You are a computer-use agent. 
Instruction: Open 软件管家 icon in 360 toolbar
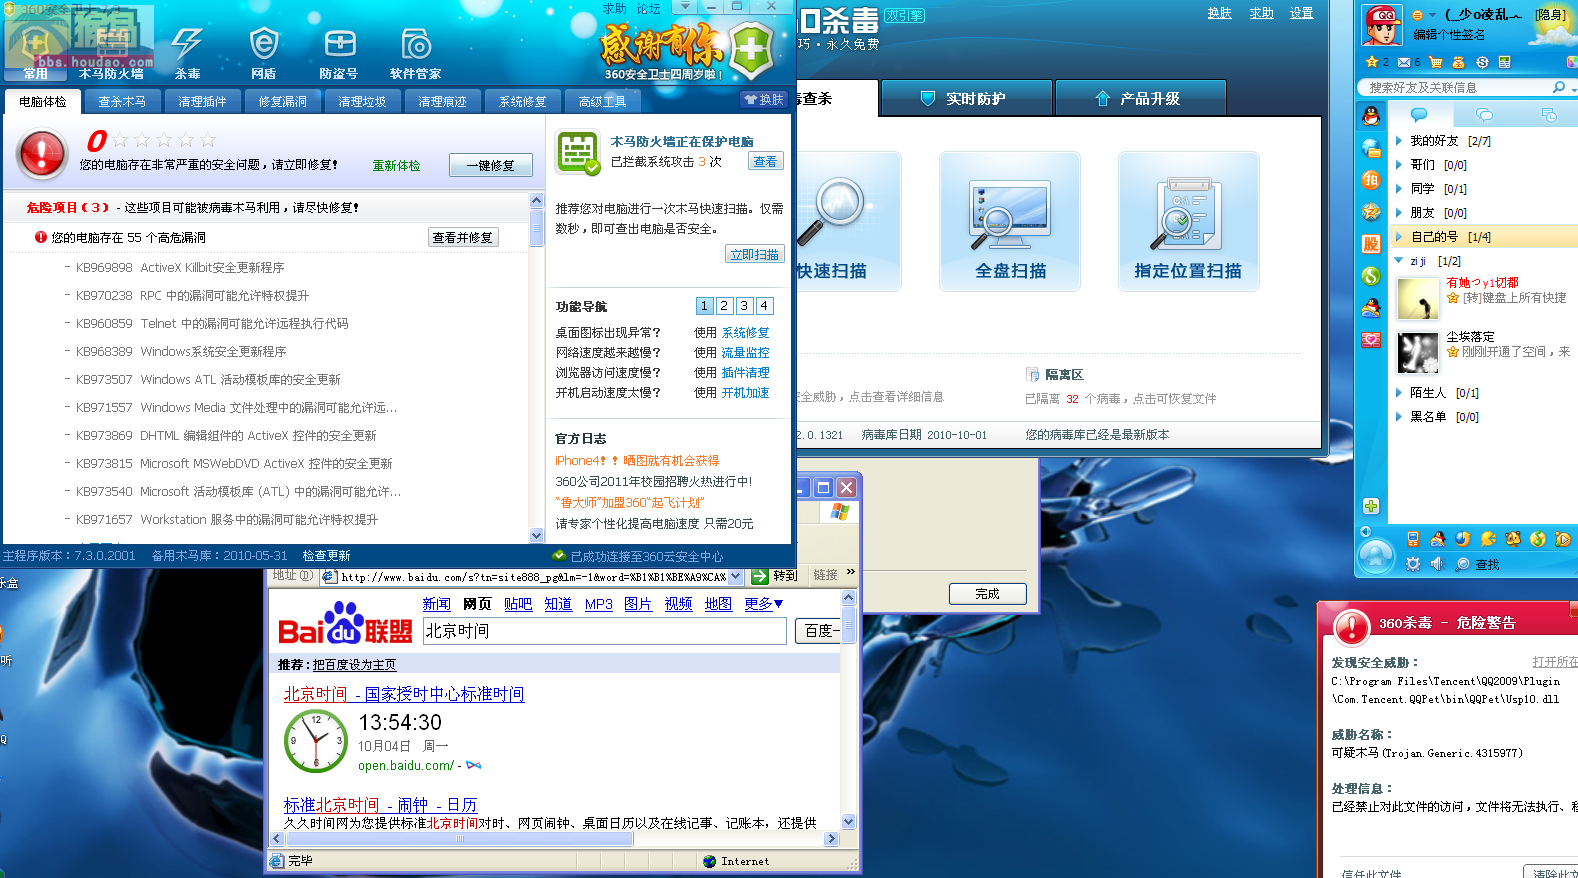pyautogui.click(x=416, y=52)
